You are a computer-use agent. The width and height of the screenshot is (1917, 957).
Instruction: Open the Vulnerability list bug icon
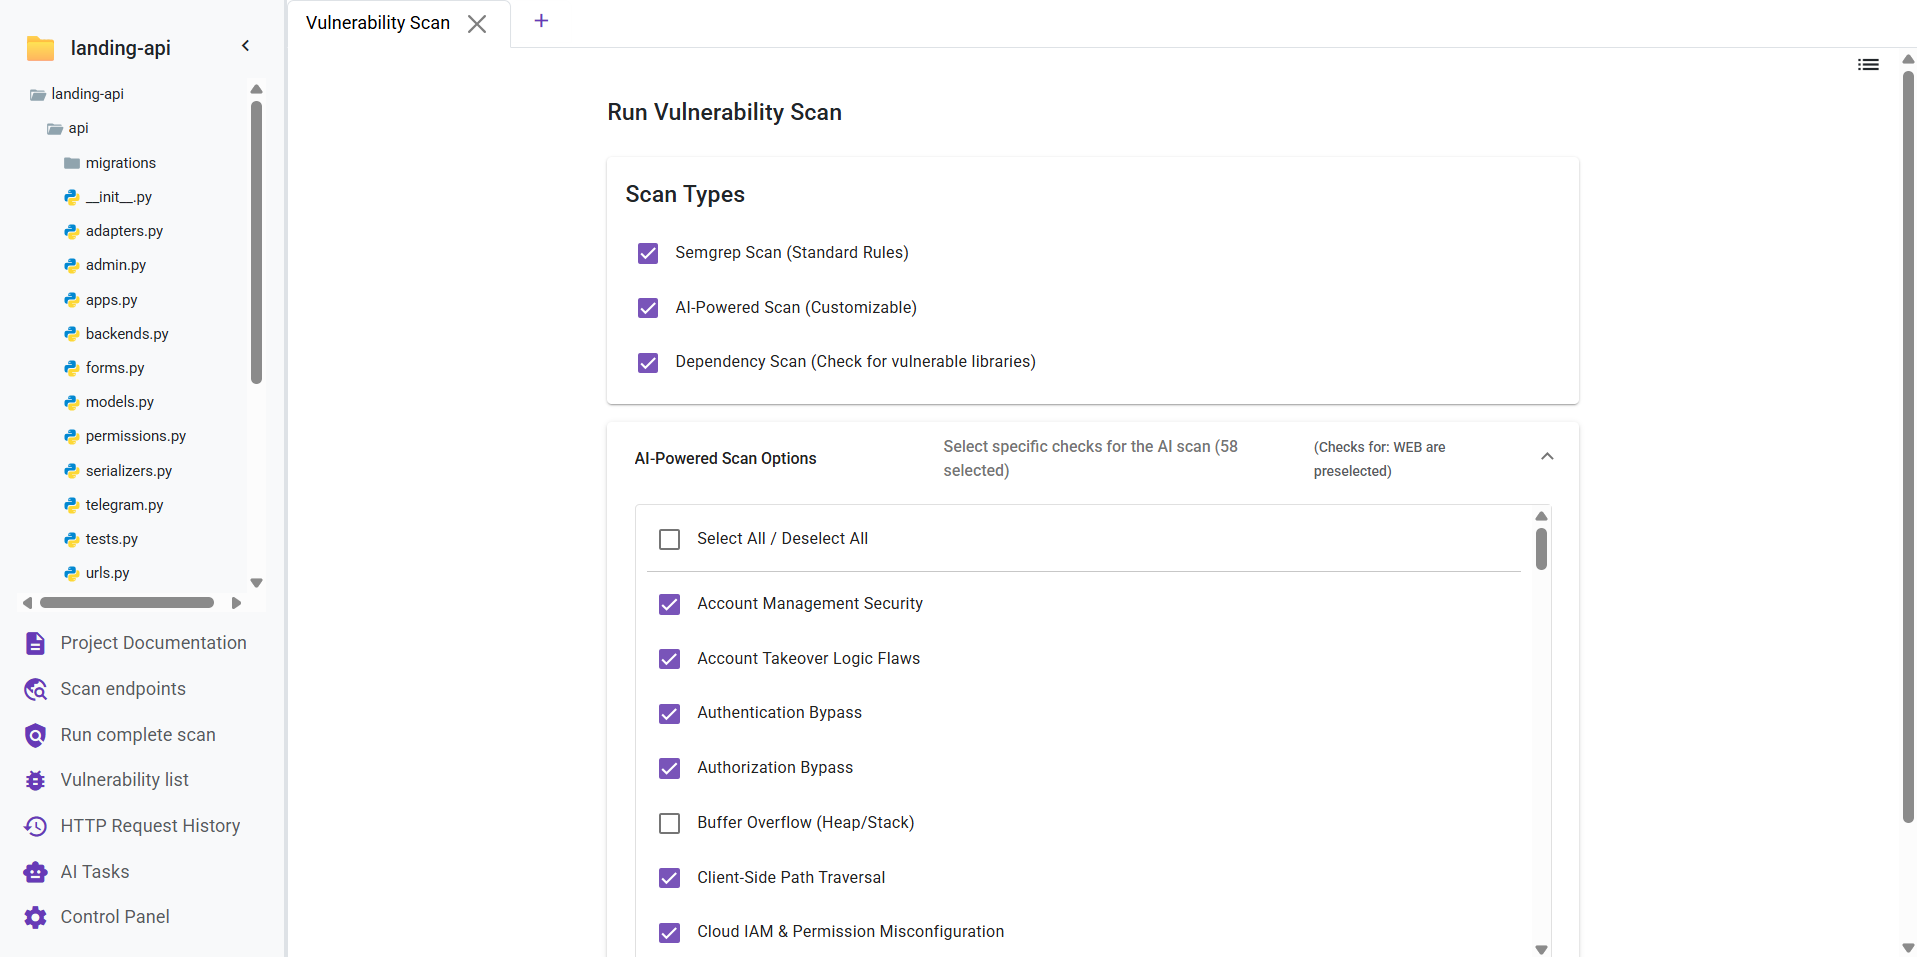click(x=35, y=780)
